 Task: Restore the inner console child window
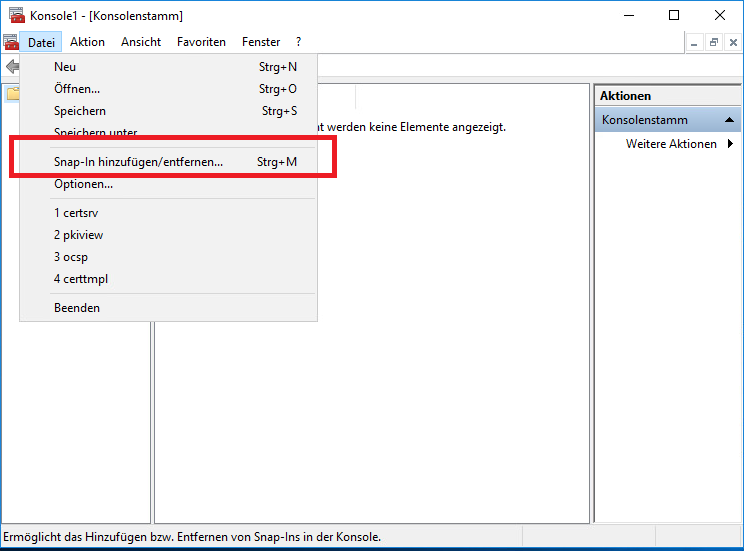pyautogui.click(x=714, y=42)
